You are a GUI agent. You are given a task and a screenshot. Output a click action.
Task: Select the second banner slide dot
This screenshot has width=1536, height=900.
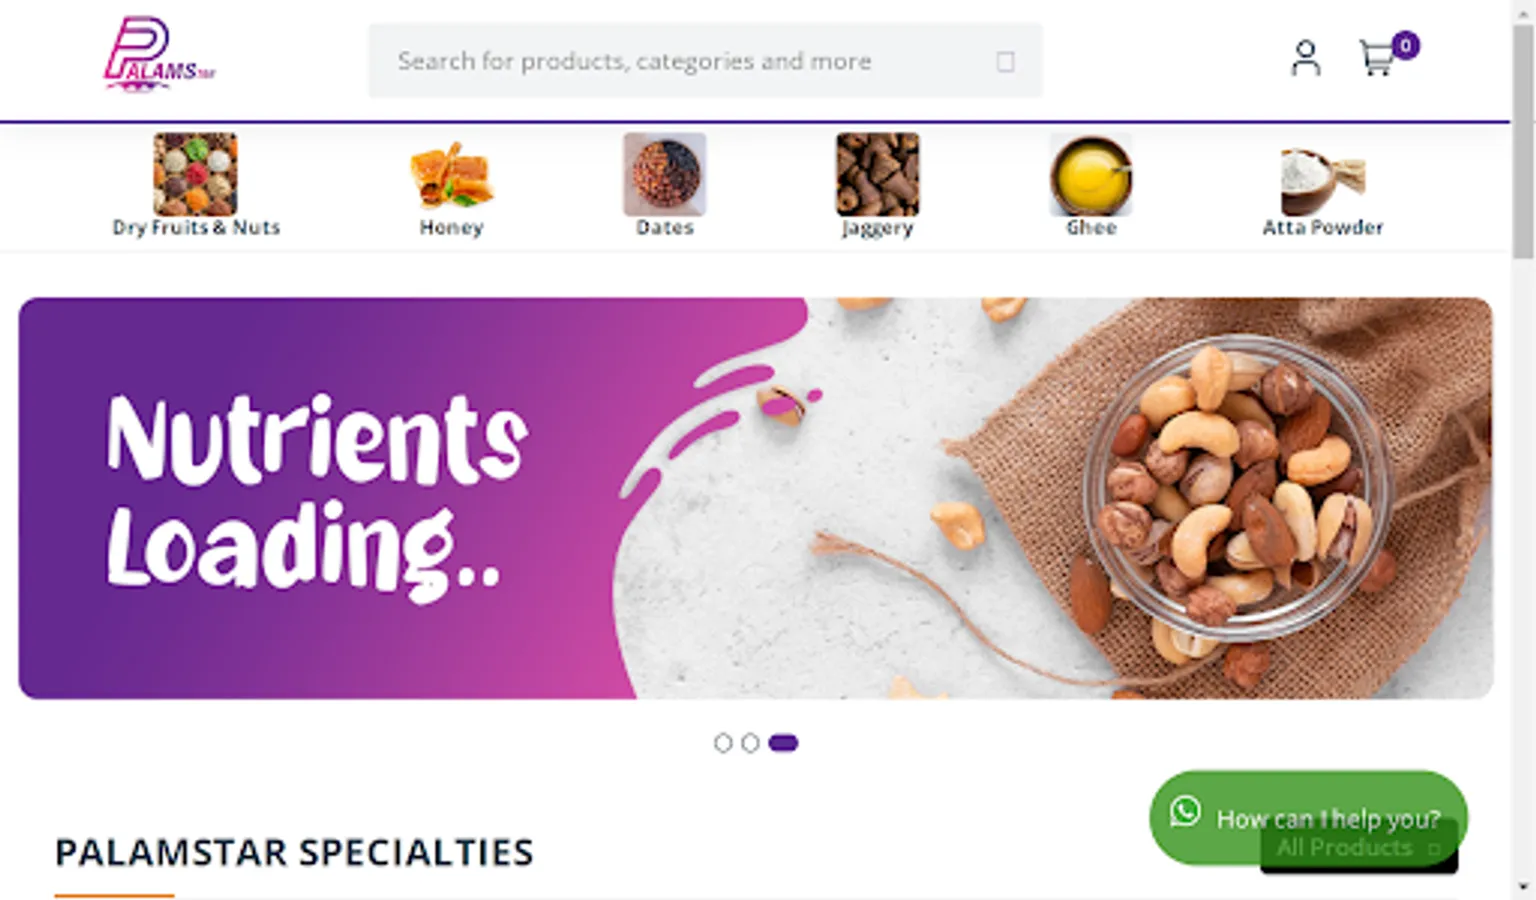click(x=750, y=743)
